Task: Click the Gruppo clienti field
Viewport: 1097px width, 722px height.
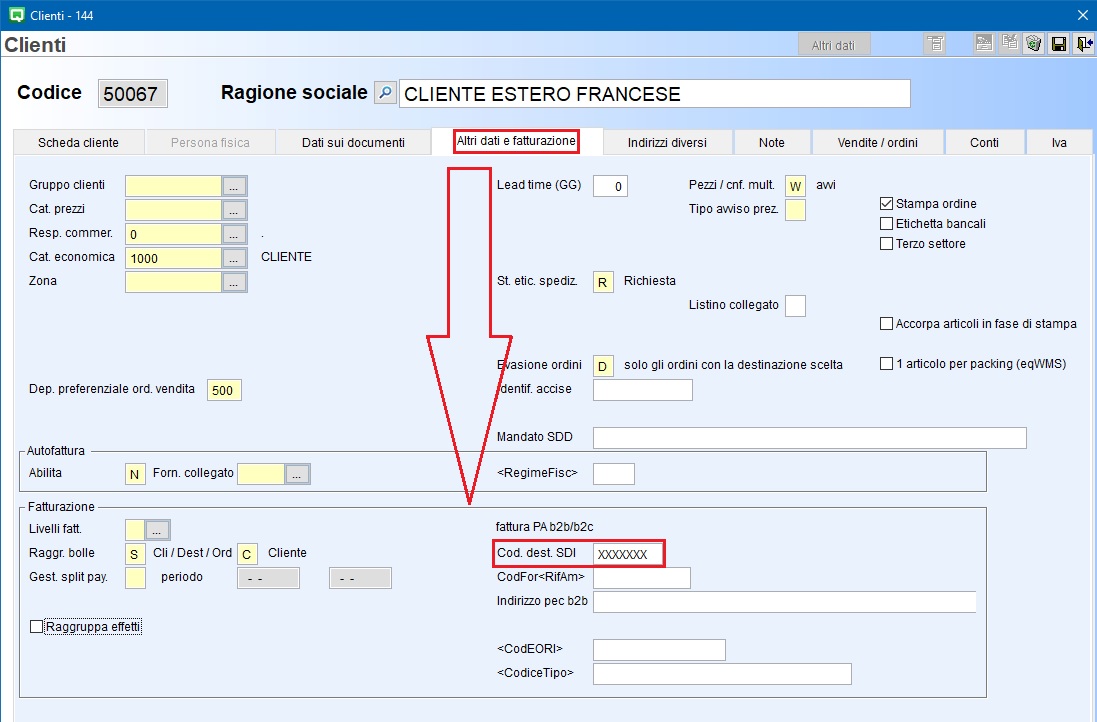Action: 174,186
